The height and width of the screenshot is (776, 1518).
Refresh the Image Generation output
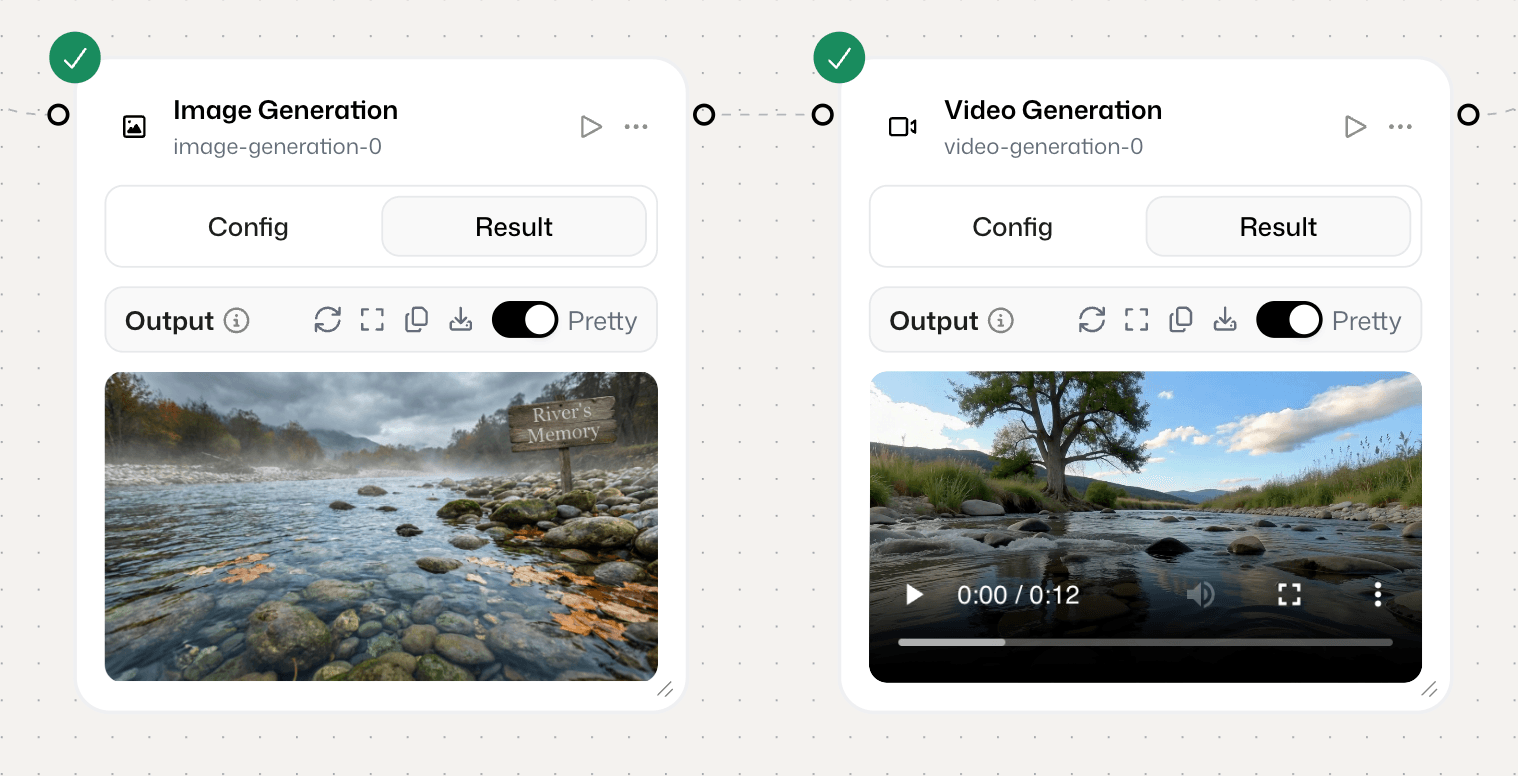click(328, 320)
